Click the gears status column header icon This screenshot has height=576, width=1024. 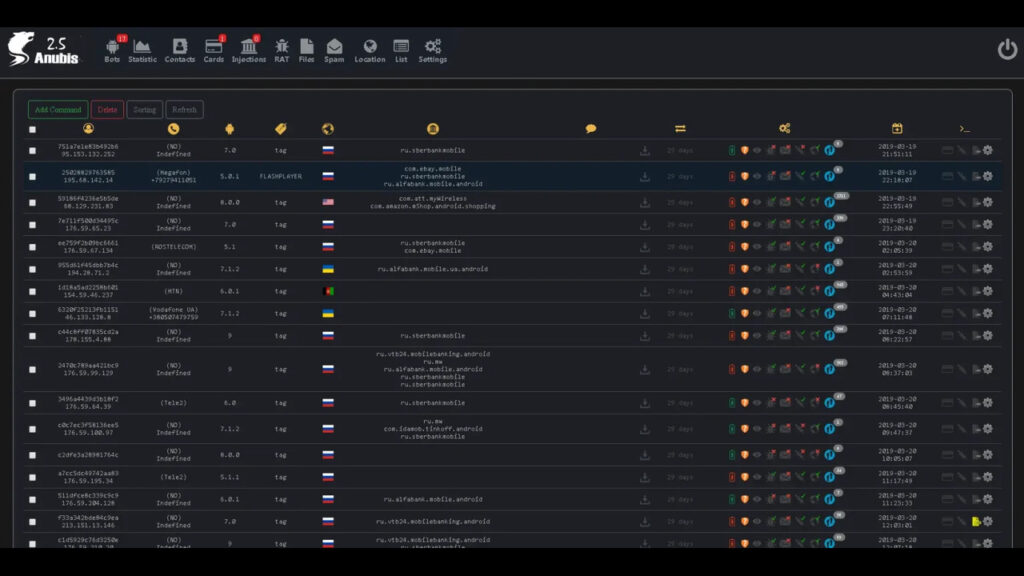tap(784, 129)
